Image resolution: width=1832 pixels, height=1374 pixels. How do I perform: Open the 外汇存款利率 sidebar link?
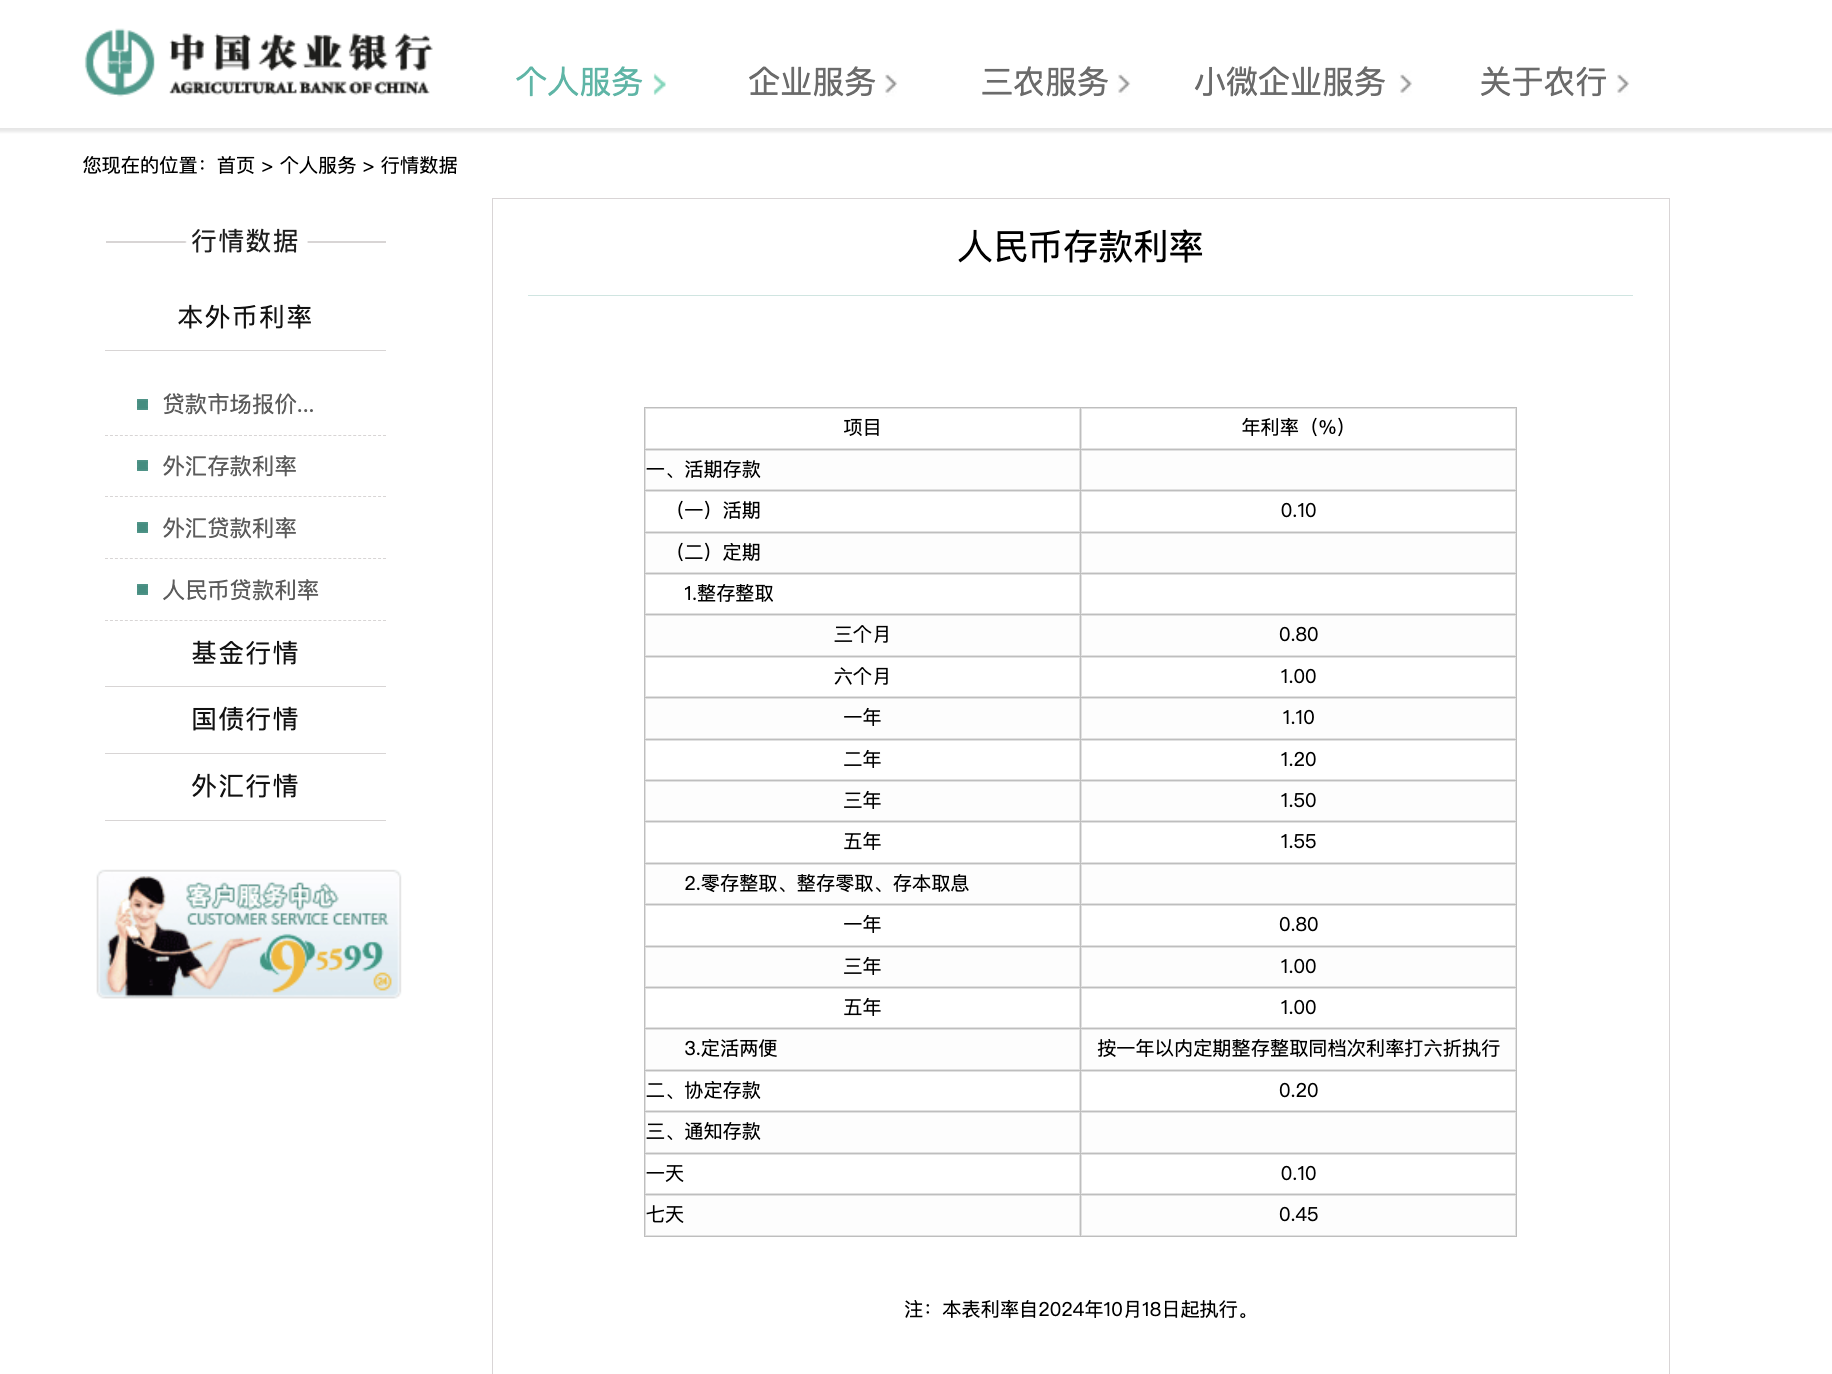pyautogui.click(x=229, y=466)
